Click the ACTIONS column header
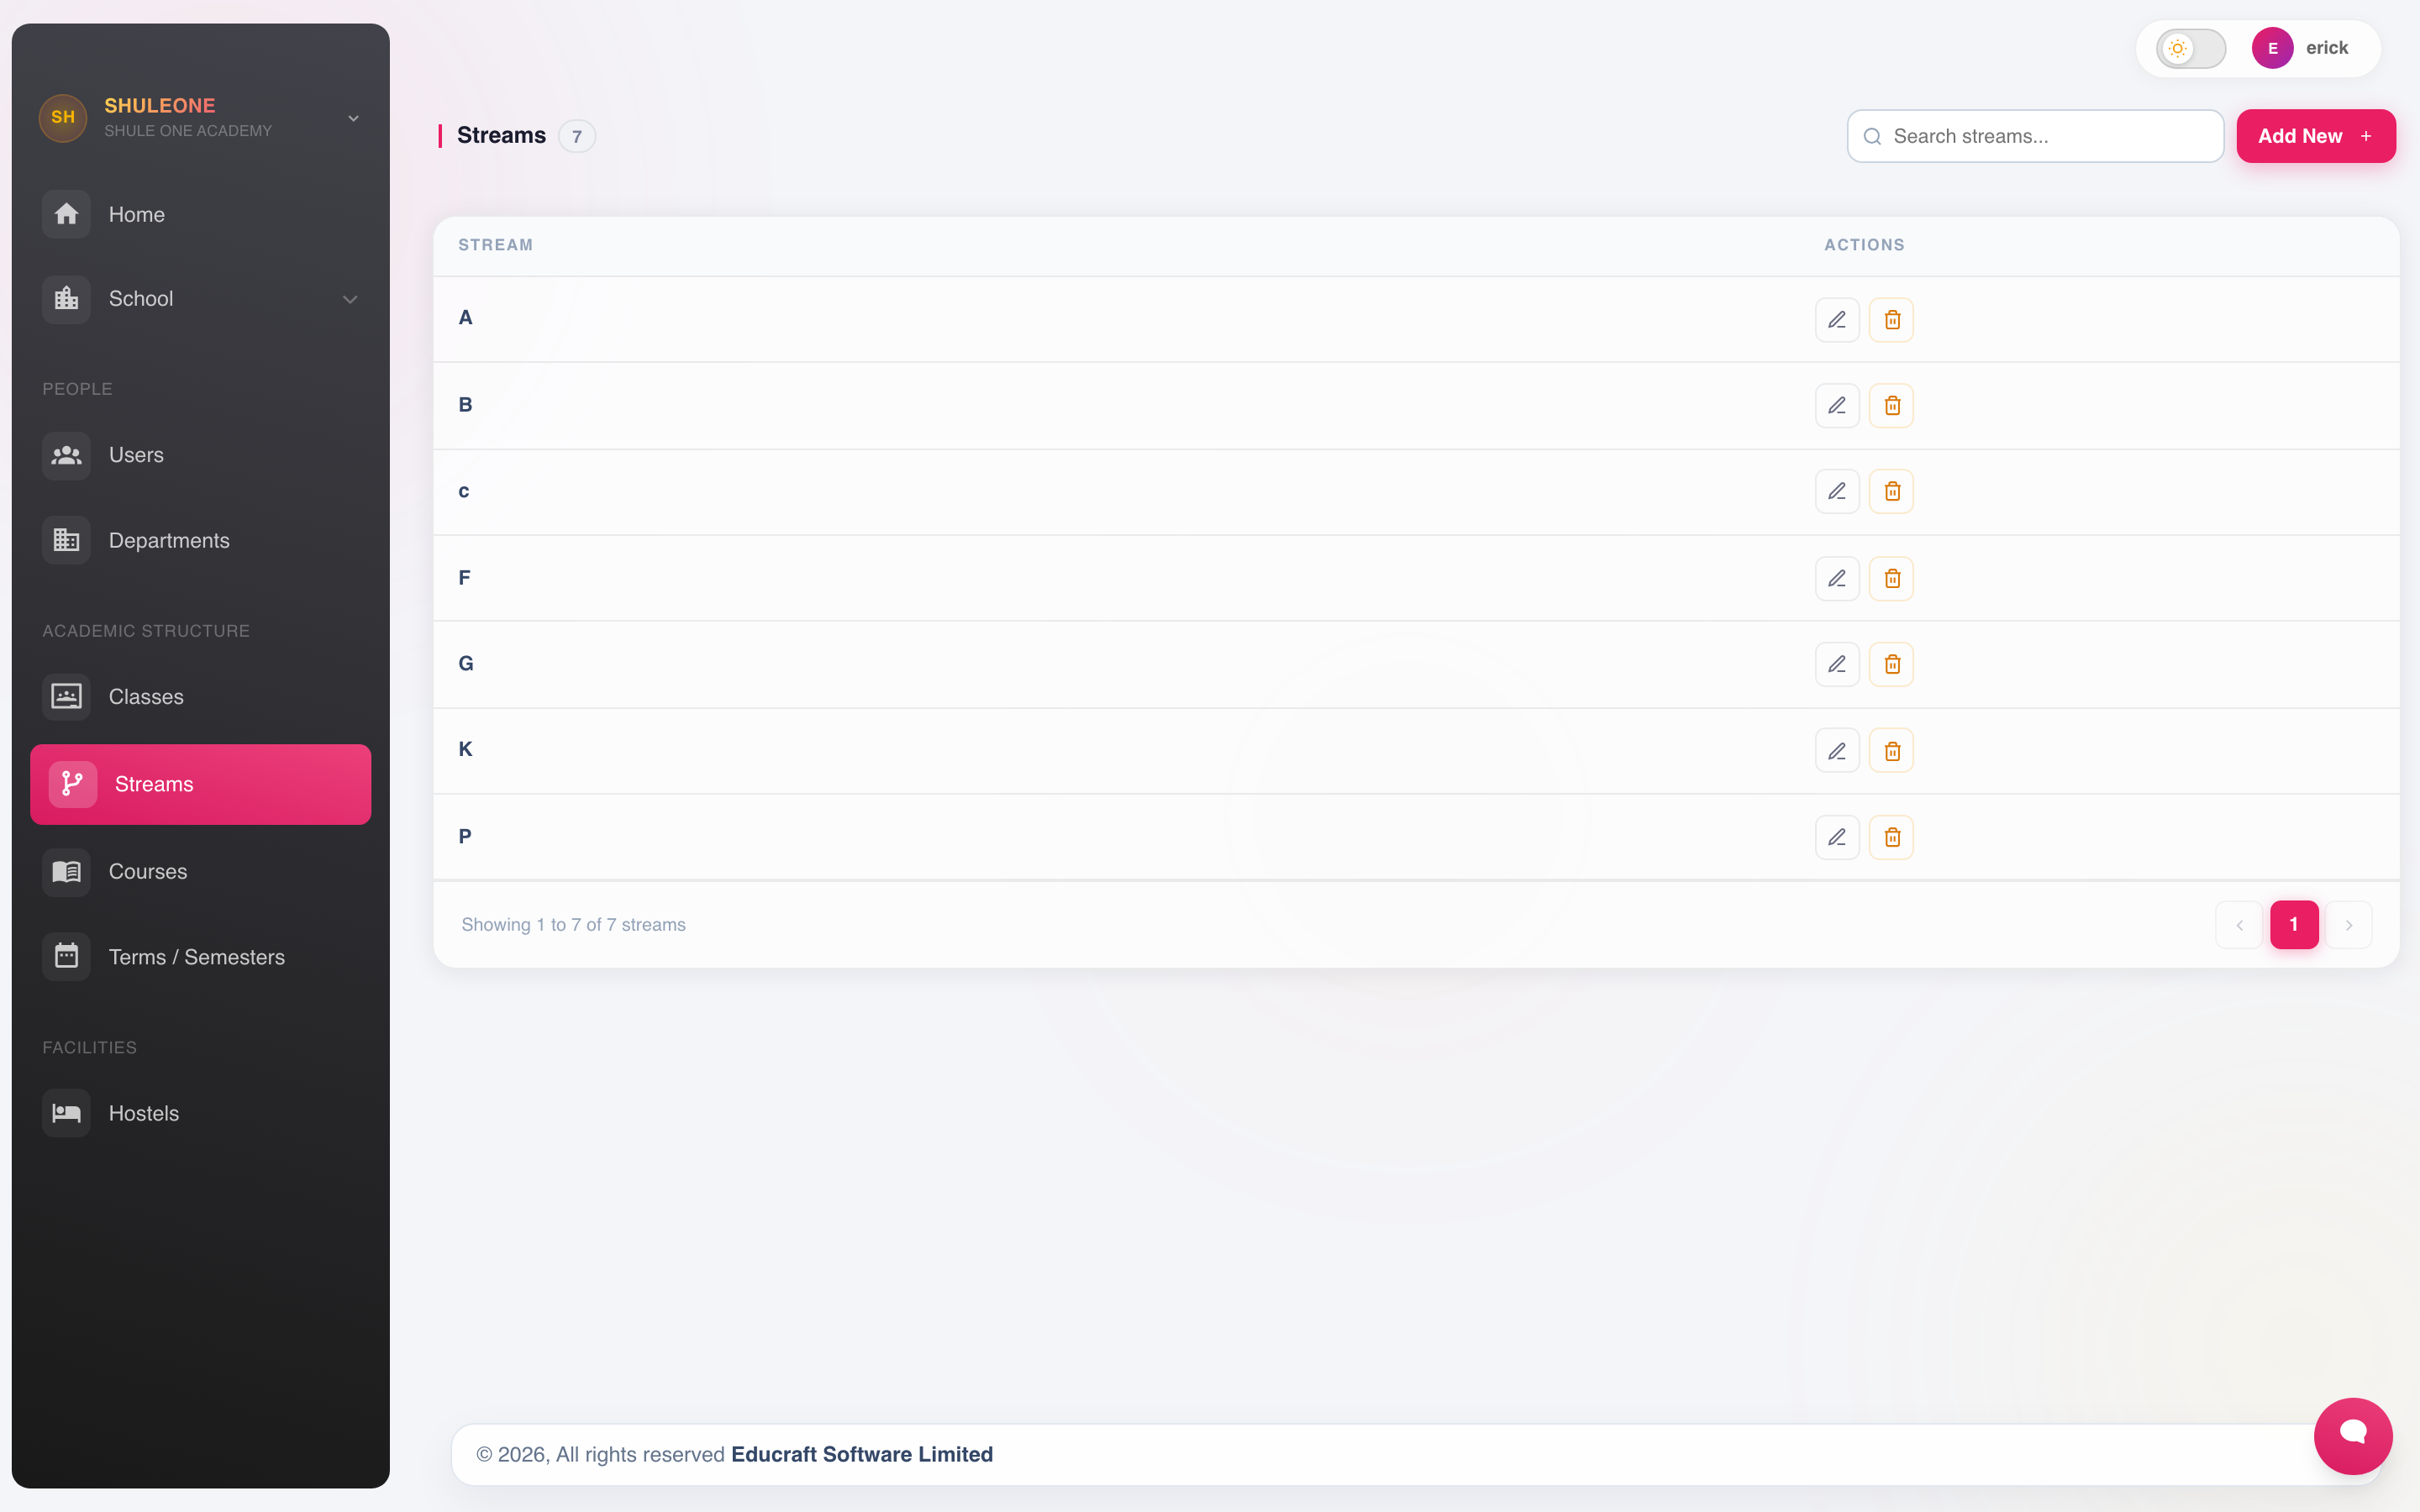Image resolution: width=2420 pixels, height=1512 pixels. (x=1864, y=245)
